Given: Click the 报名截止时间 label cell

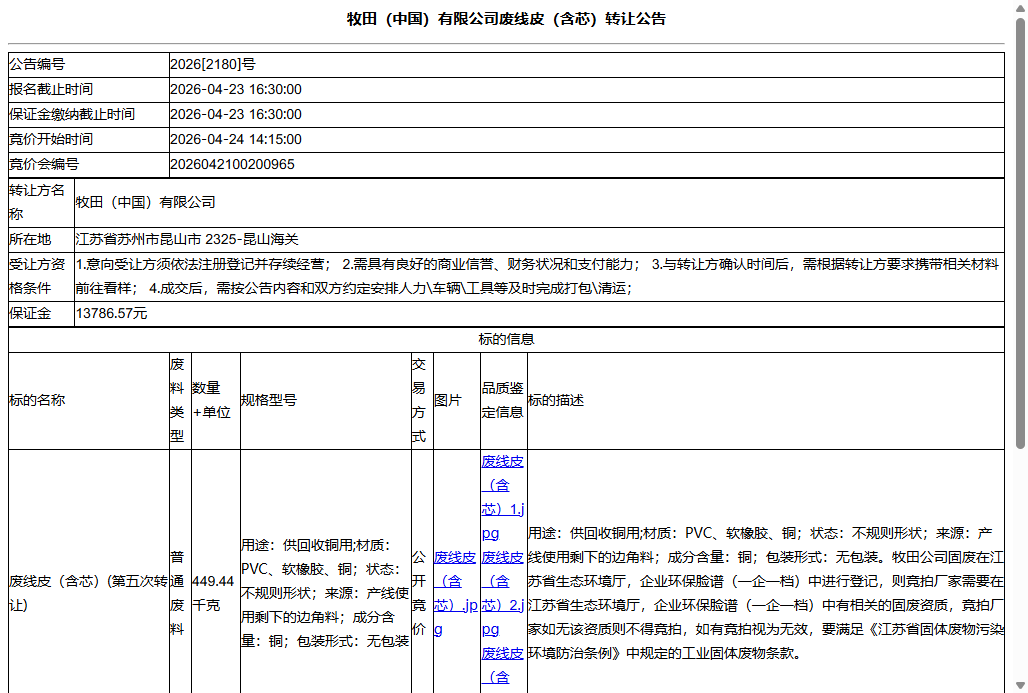Looking at the screenshot, I should point(89,89).
